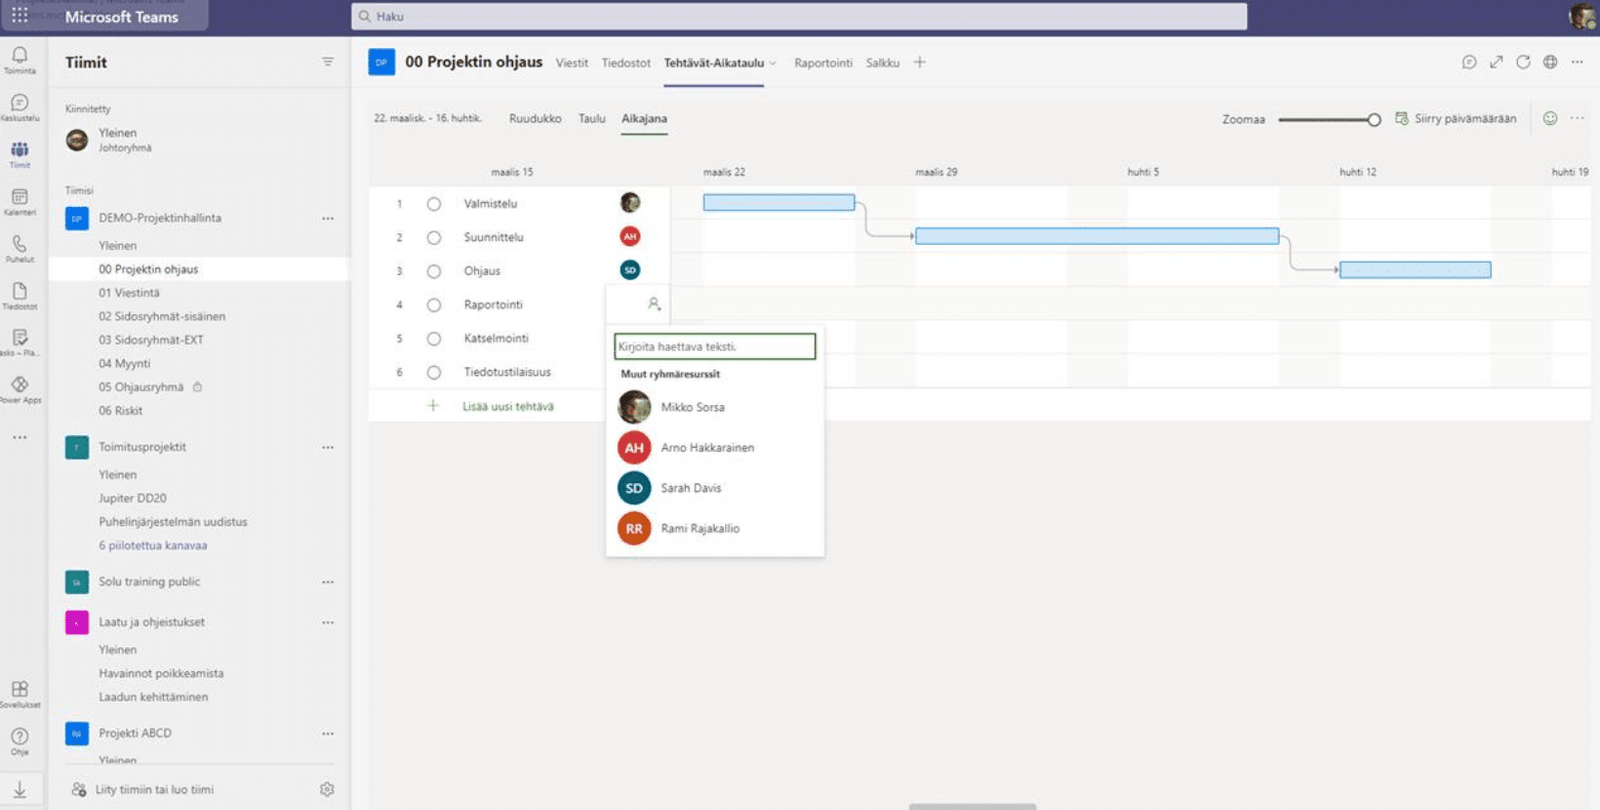Image resolution: width=1600 pixels, height=810 pixels.
Task: Open the Tehtävät-Aikataulu tab dropdown arrow
Action: click(773, 63)
